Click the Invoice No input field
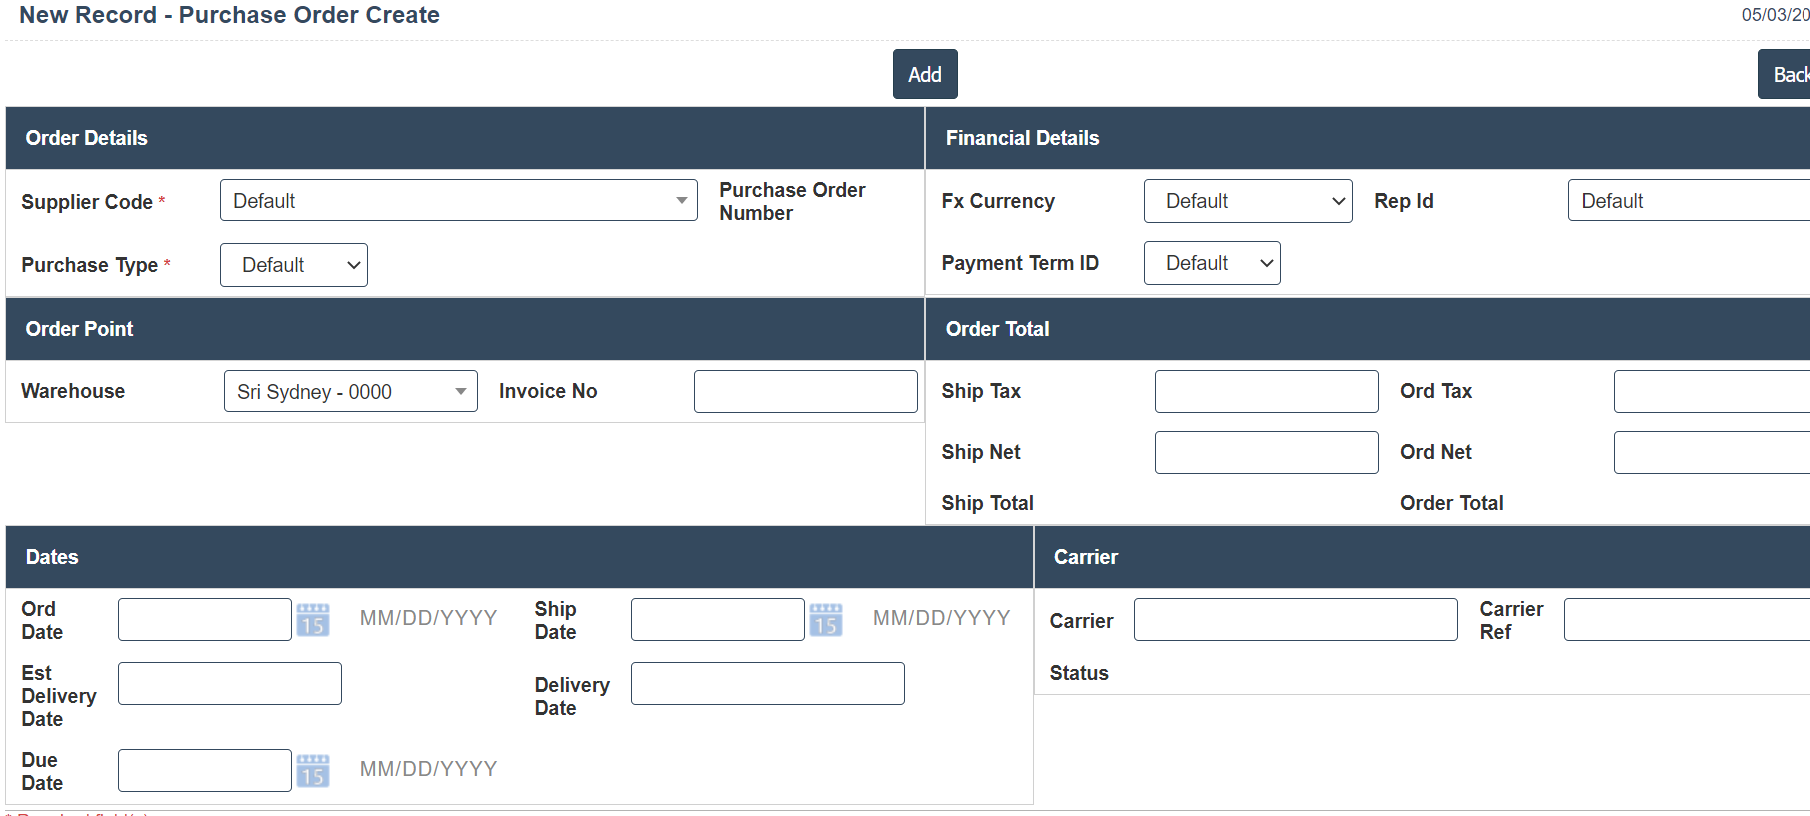The image size is (1810, 816). [805, 392]
